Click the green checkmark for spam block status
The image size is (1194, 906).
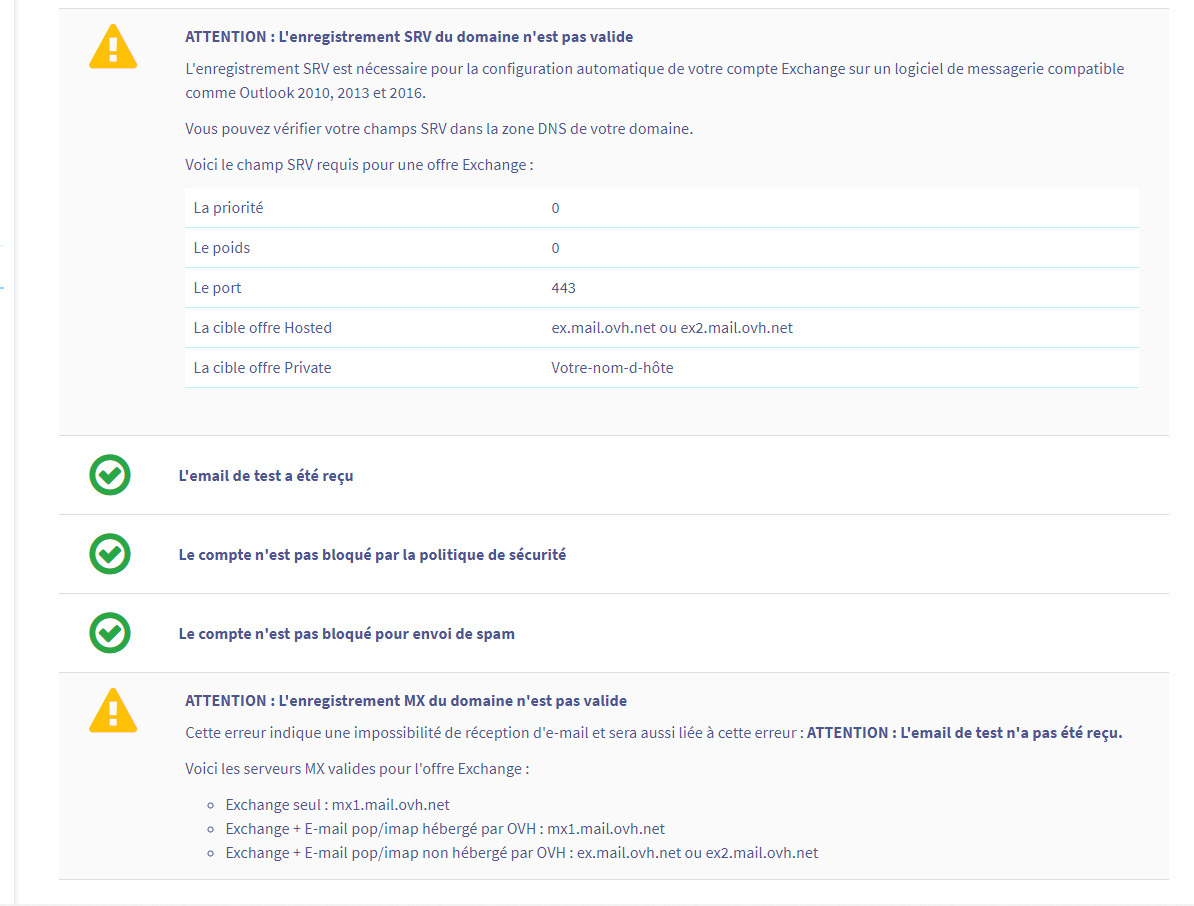point(110,633)
